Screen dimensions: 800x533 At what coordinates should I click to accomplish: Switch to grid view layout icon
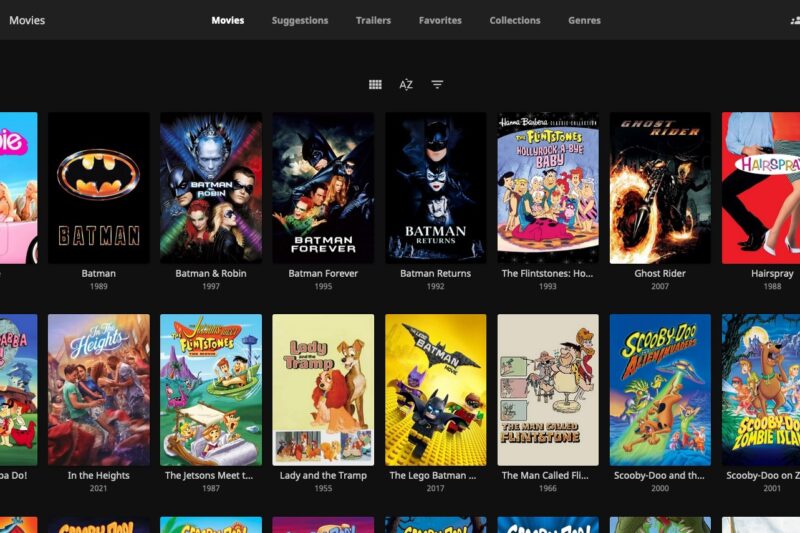[375, 85]
